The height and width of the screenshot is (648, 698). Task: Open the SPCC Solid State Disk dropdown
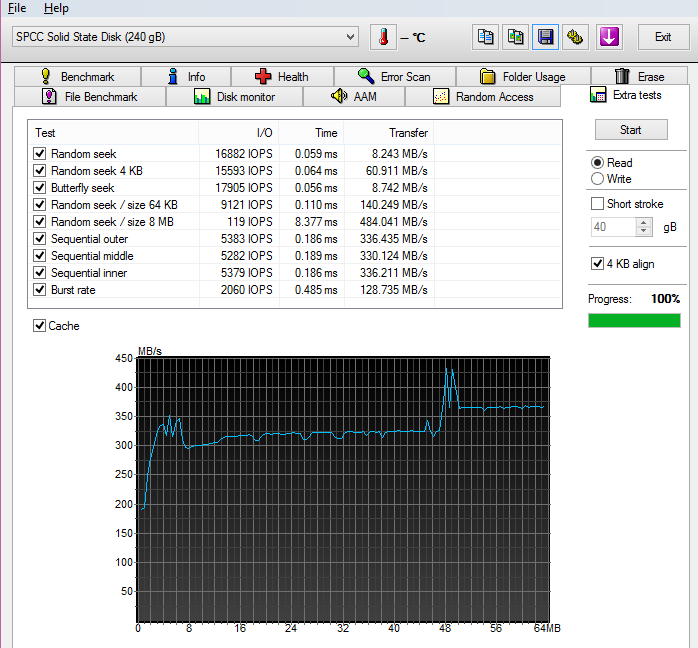(186, 36)
